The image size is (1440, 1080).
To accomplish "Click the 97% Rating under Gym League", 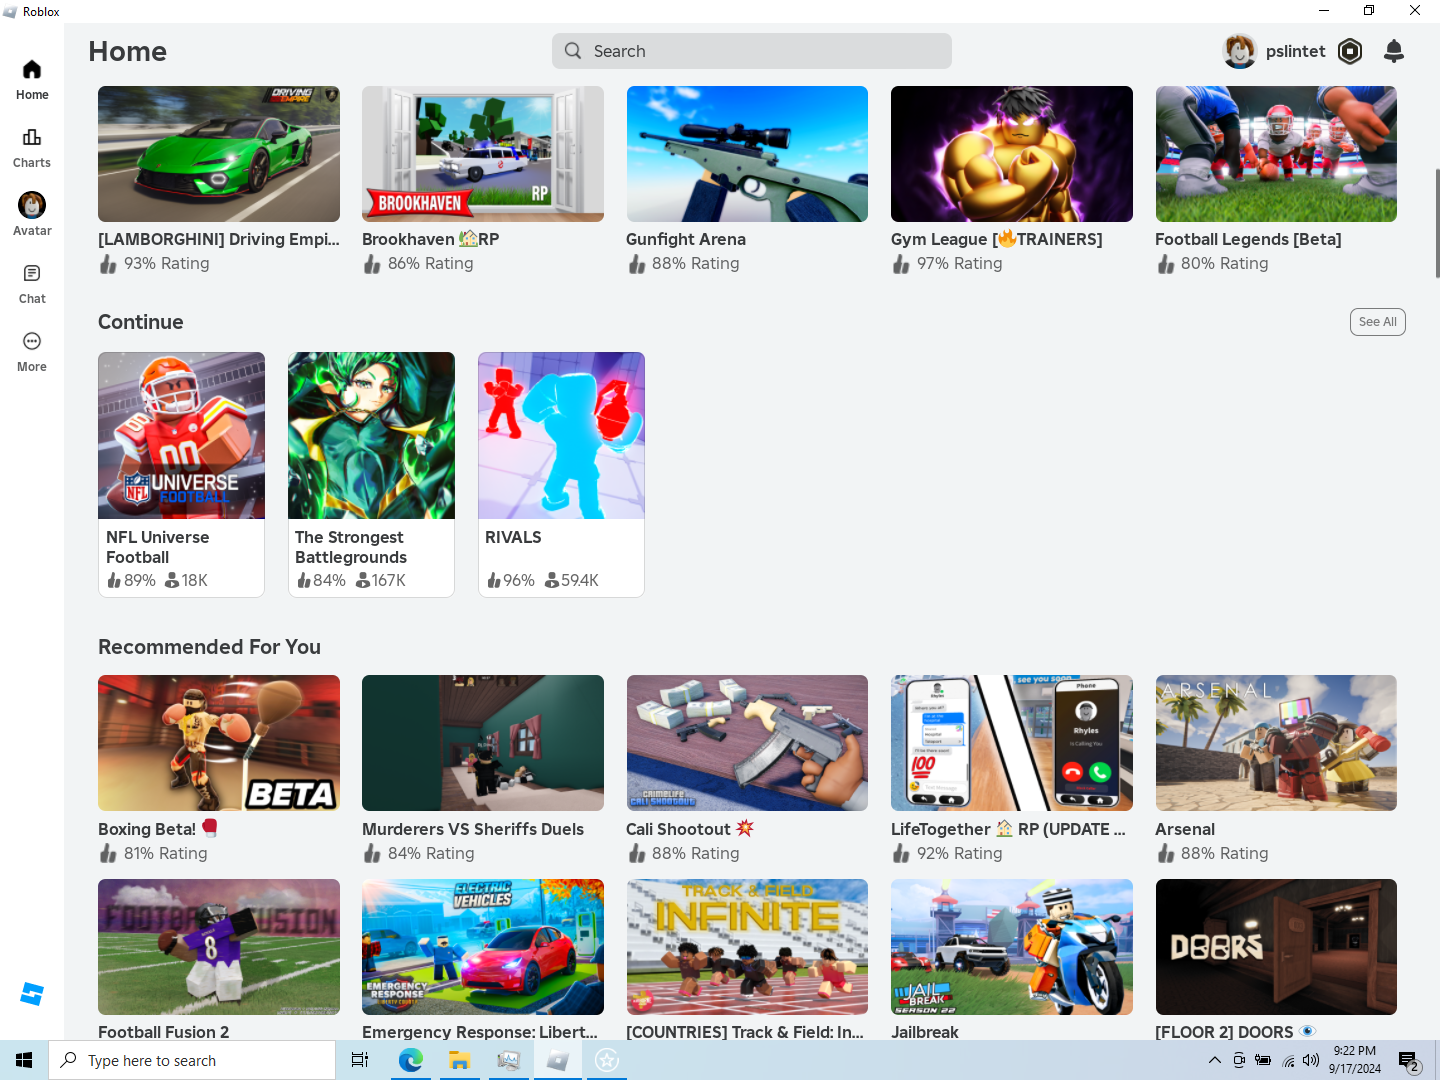I will pos(960,263).
